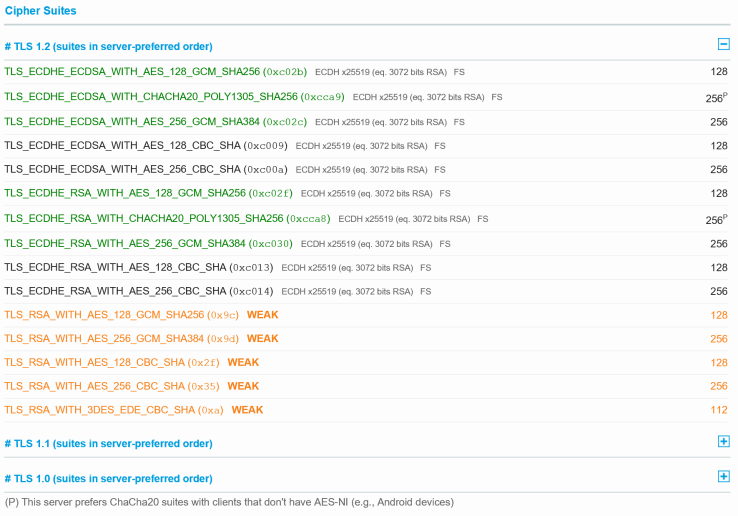The width and height of the screenshot is (738, 516).
Task: Select TLS_ECDHE_RSA_WITH_AES_256_GCM_SHA384 suite name
Action: click(125, 243)
